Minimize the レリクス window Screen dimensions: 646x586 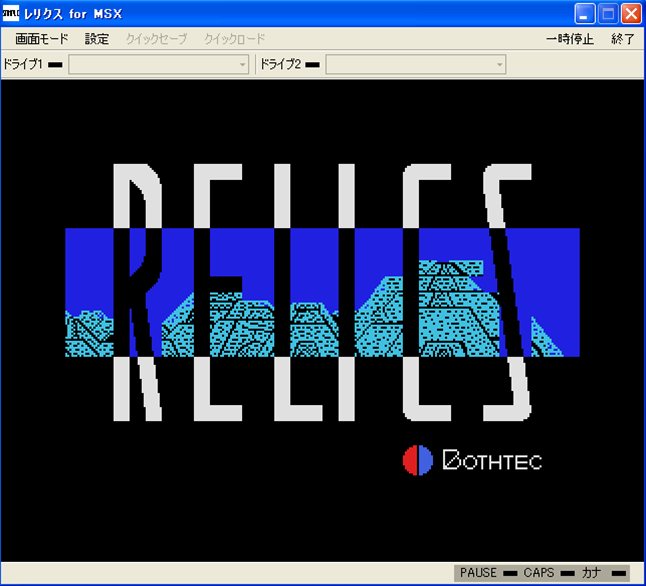pos(585,14)
